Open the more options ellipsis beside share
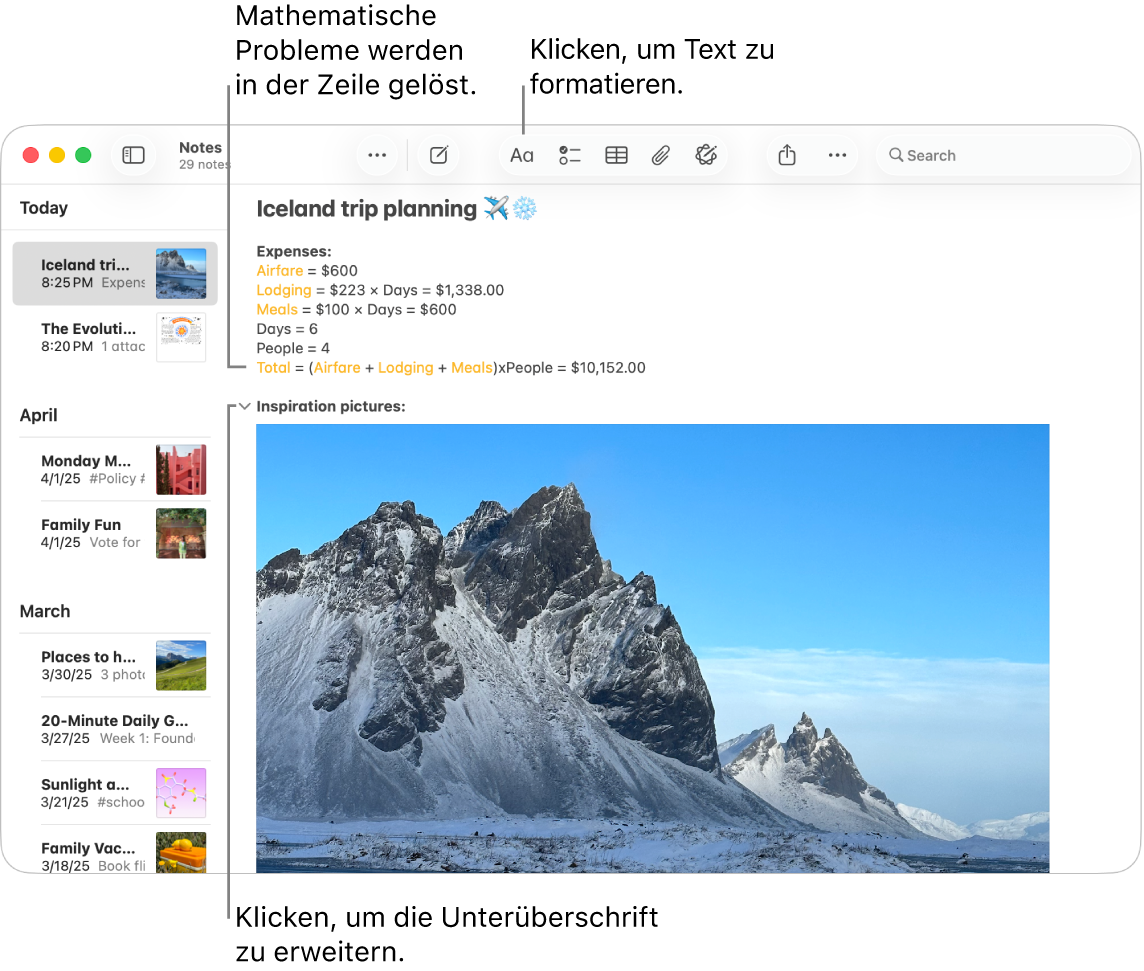Screen dimensions: 1144x971 (838, 155)
